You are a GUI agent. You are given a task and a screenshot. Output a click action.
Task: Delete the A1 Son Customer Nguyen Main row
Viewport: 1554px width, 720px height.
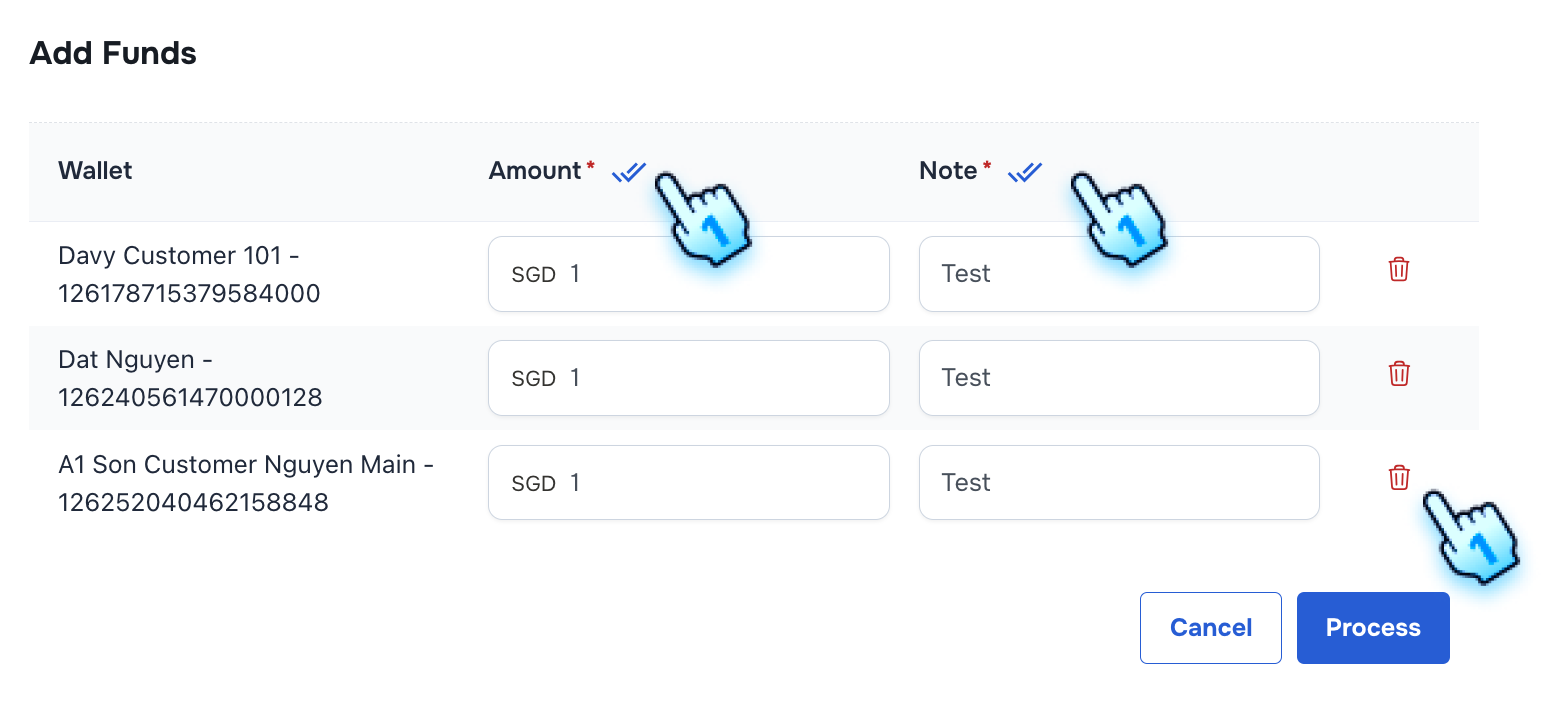coord(1398,477)
